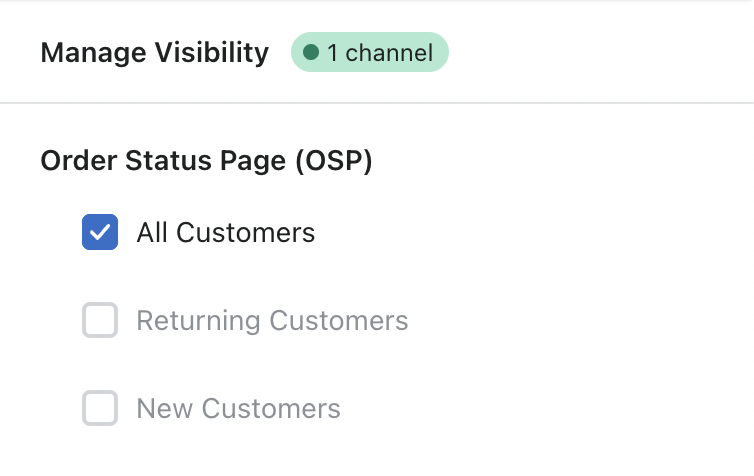Click the Returning Customers label text
Image resolution: width=754 pixels, height=476 pixels.
(272, 321)
